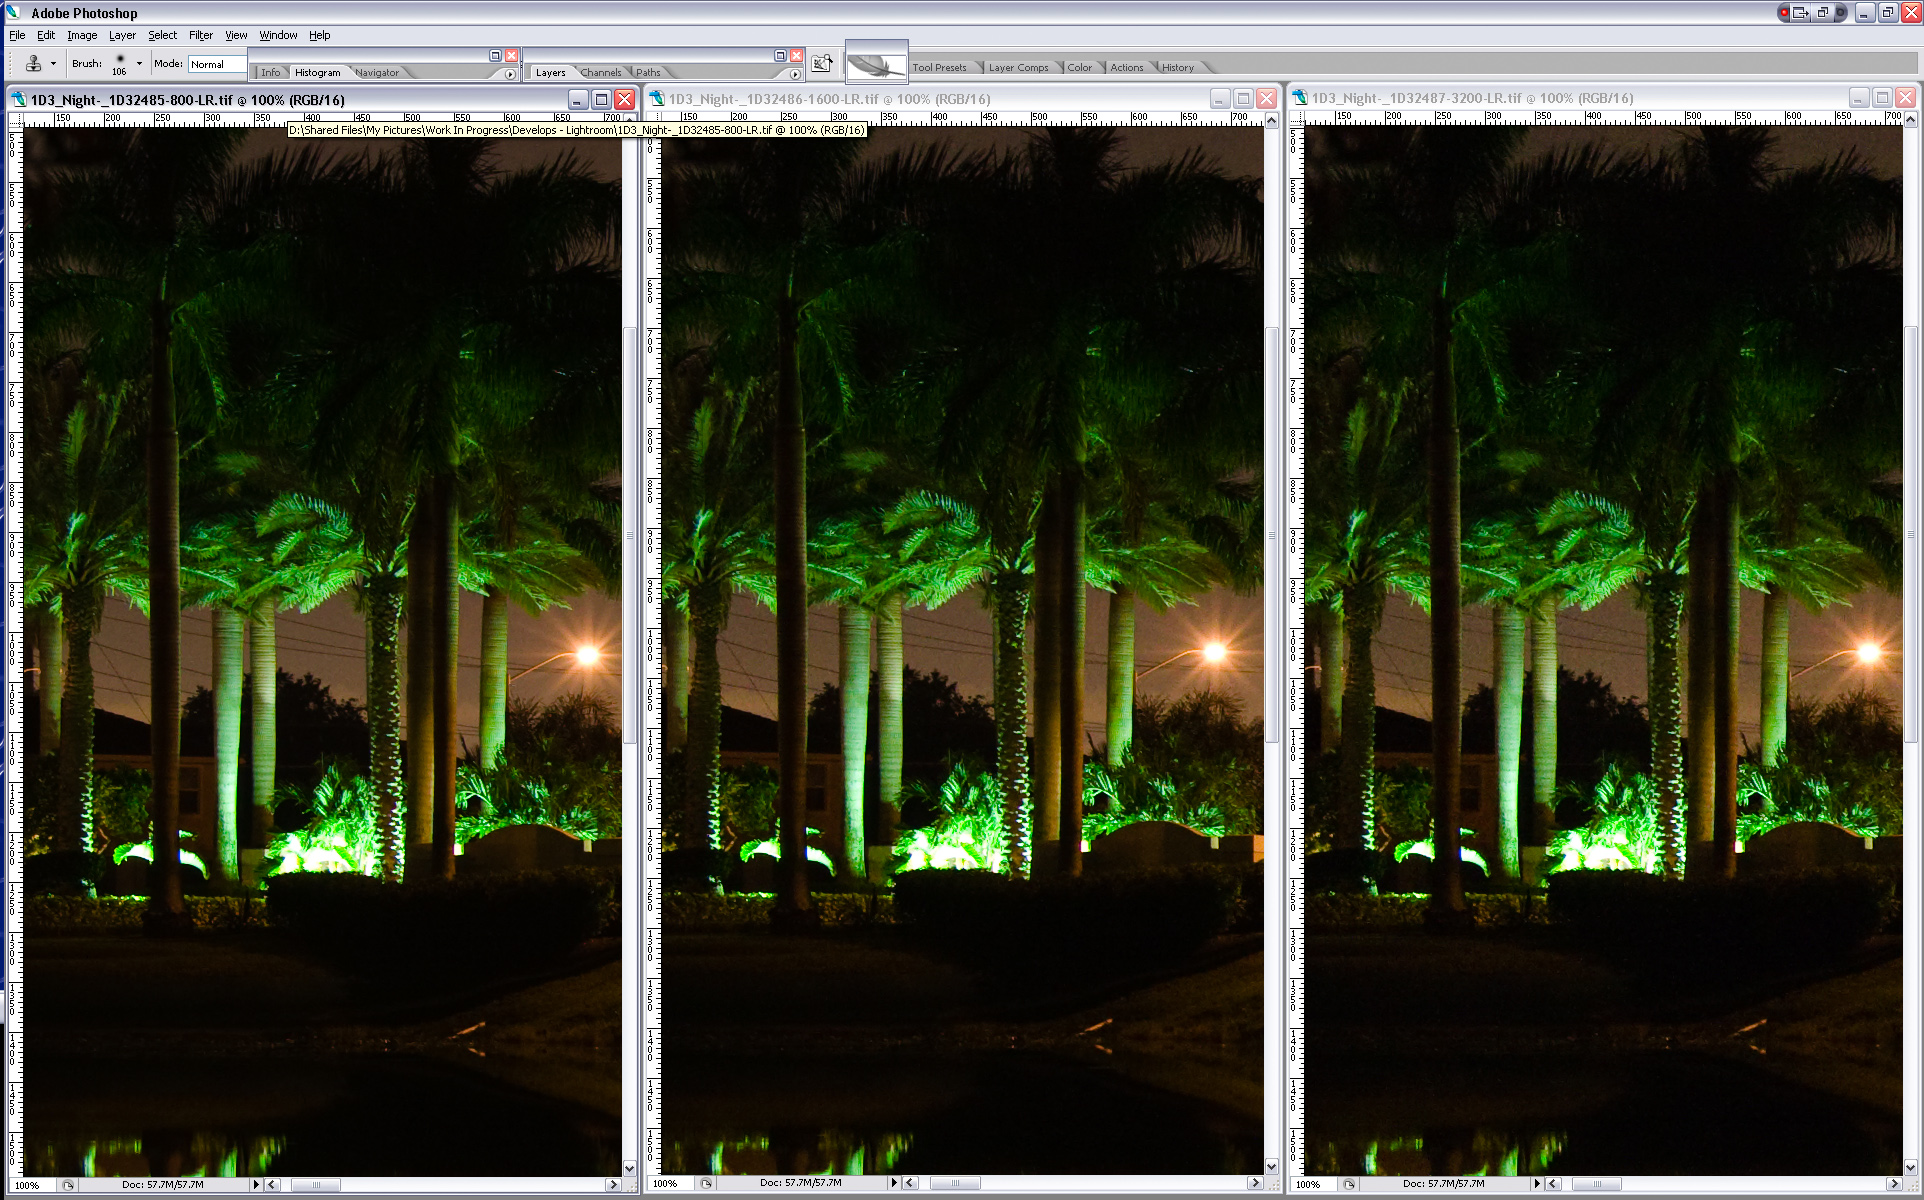Open the Layer Comps tab in palette well
Screen dimensions: 1924x1200
coord(1018,67)
